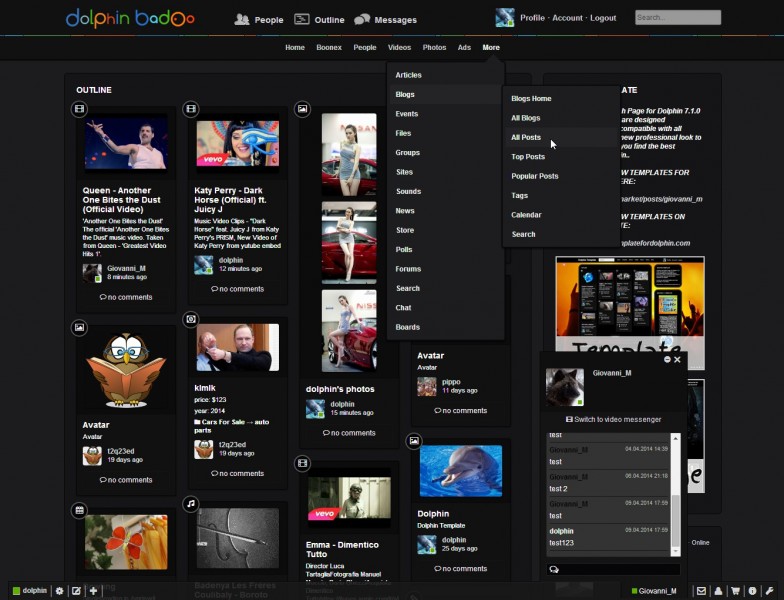
Task: Open the blue dolphin photo thumbnail
Action: pos(460,470)
